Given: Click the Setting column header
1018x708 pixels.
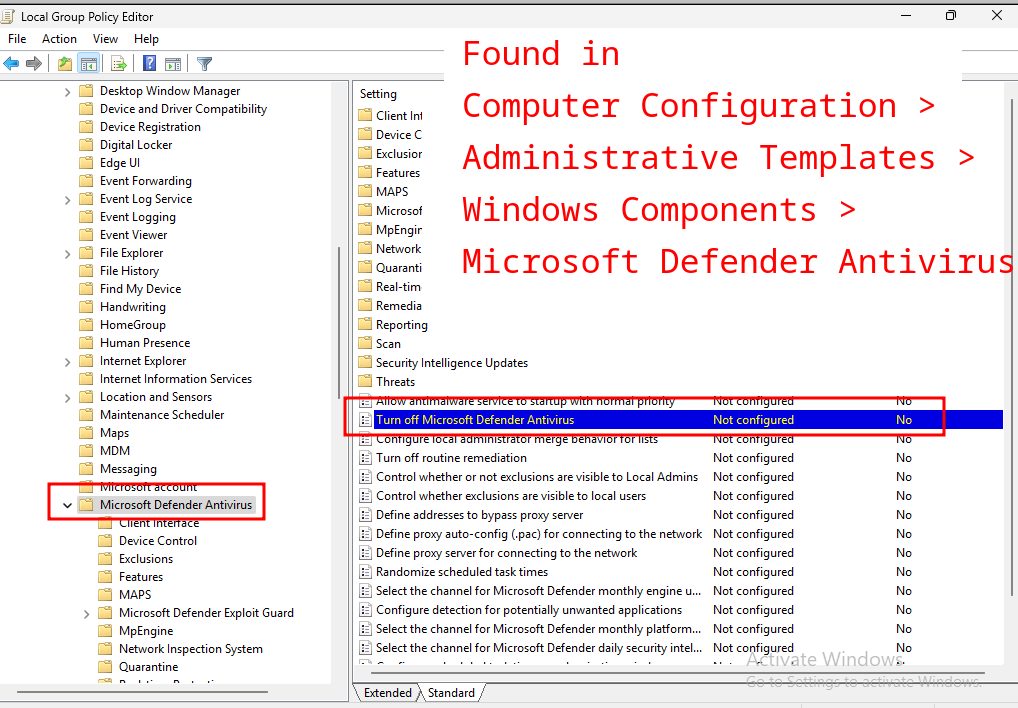Looking at the screenshot, I should (379, 94).
